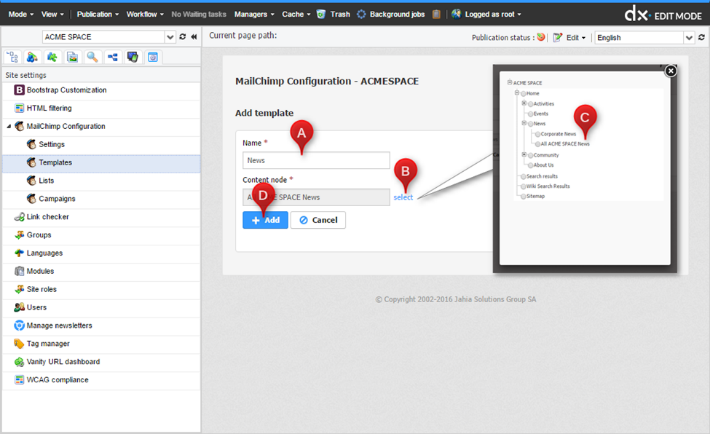Open the Categories tree tab icon
Image resolution: width=710 pixels, height=434 pixels.
click(x=112, y=57)
